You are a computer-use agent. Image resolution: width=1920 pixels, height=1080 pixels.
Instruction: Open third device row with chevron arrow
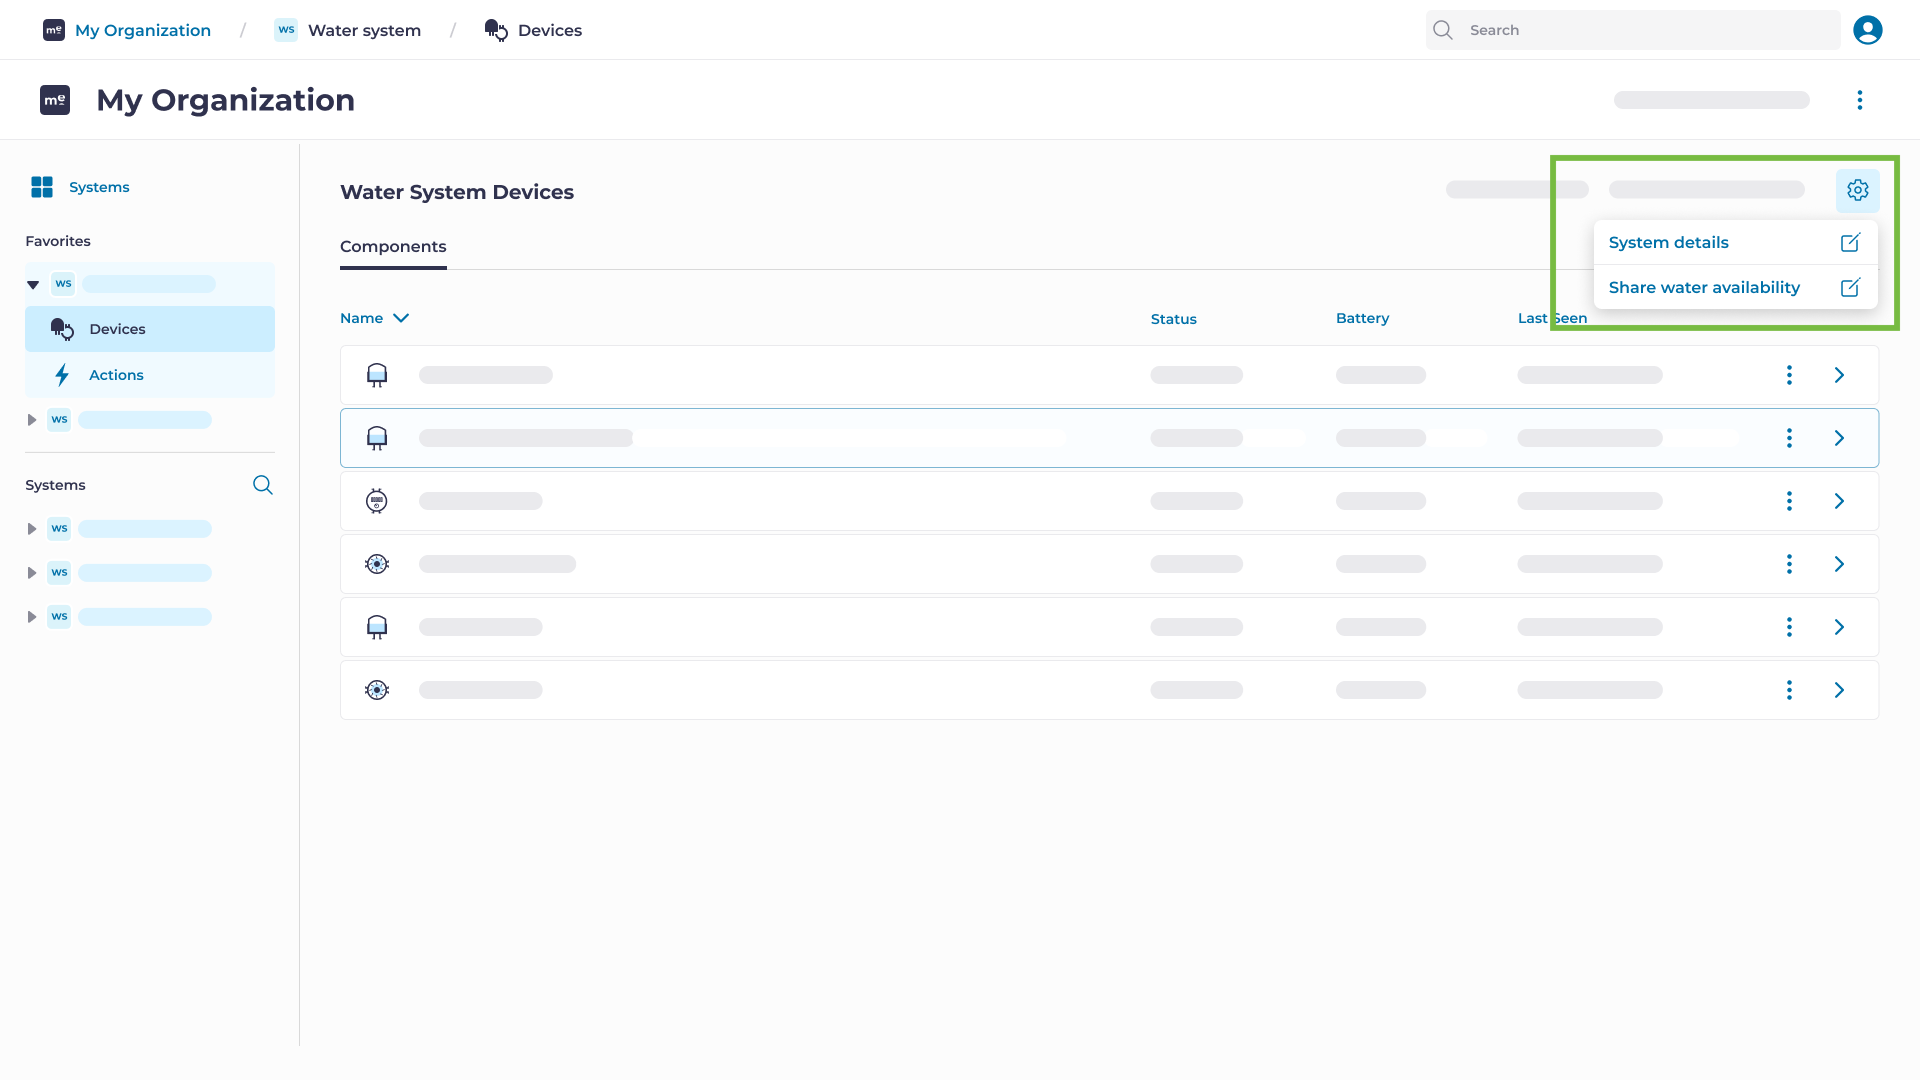pyautogui.click(x=1839, y=501)
